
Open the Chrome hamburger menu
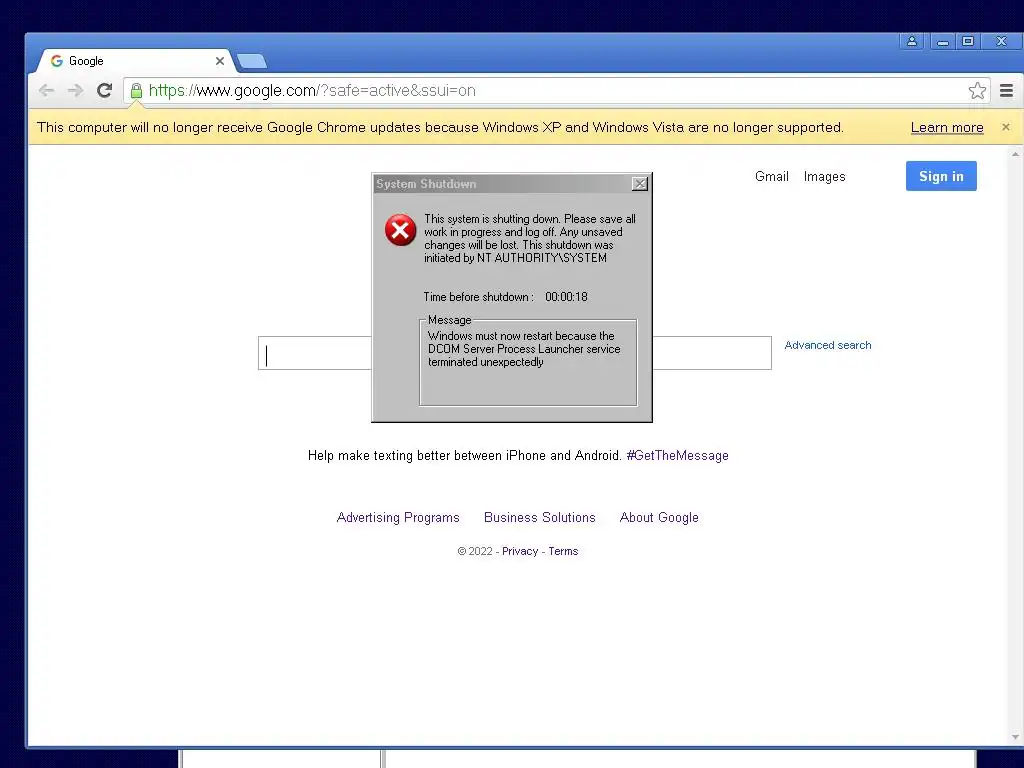1006,90
